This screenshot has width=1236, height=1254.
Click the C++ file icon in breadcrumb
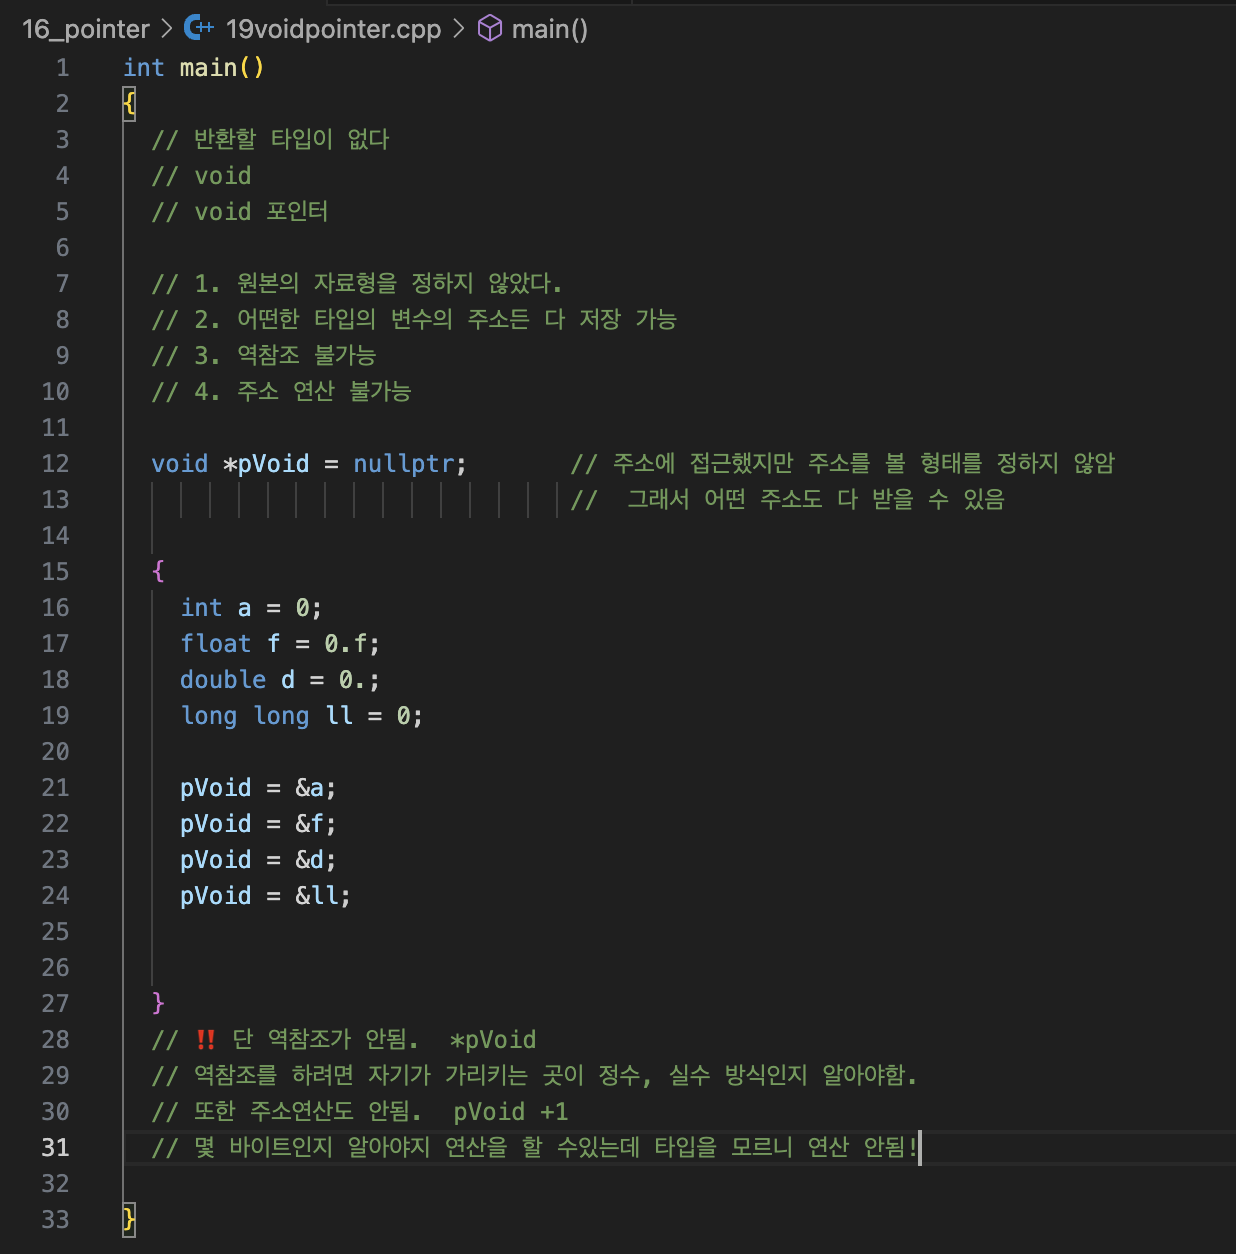point(198,28)
